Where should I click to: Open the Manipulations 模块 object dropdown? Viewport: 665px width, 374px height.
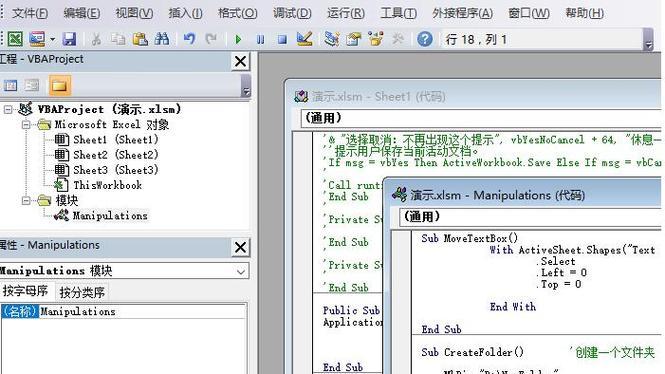coord(240,271)
